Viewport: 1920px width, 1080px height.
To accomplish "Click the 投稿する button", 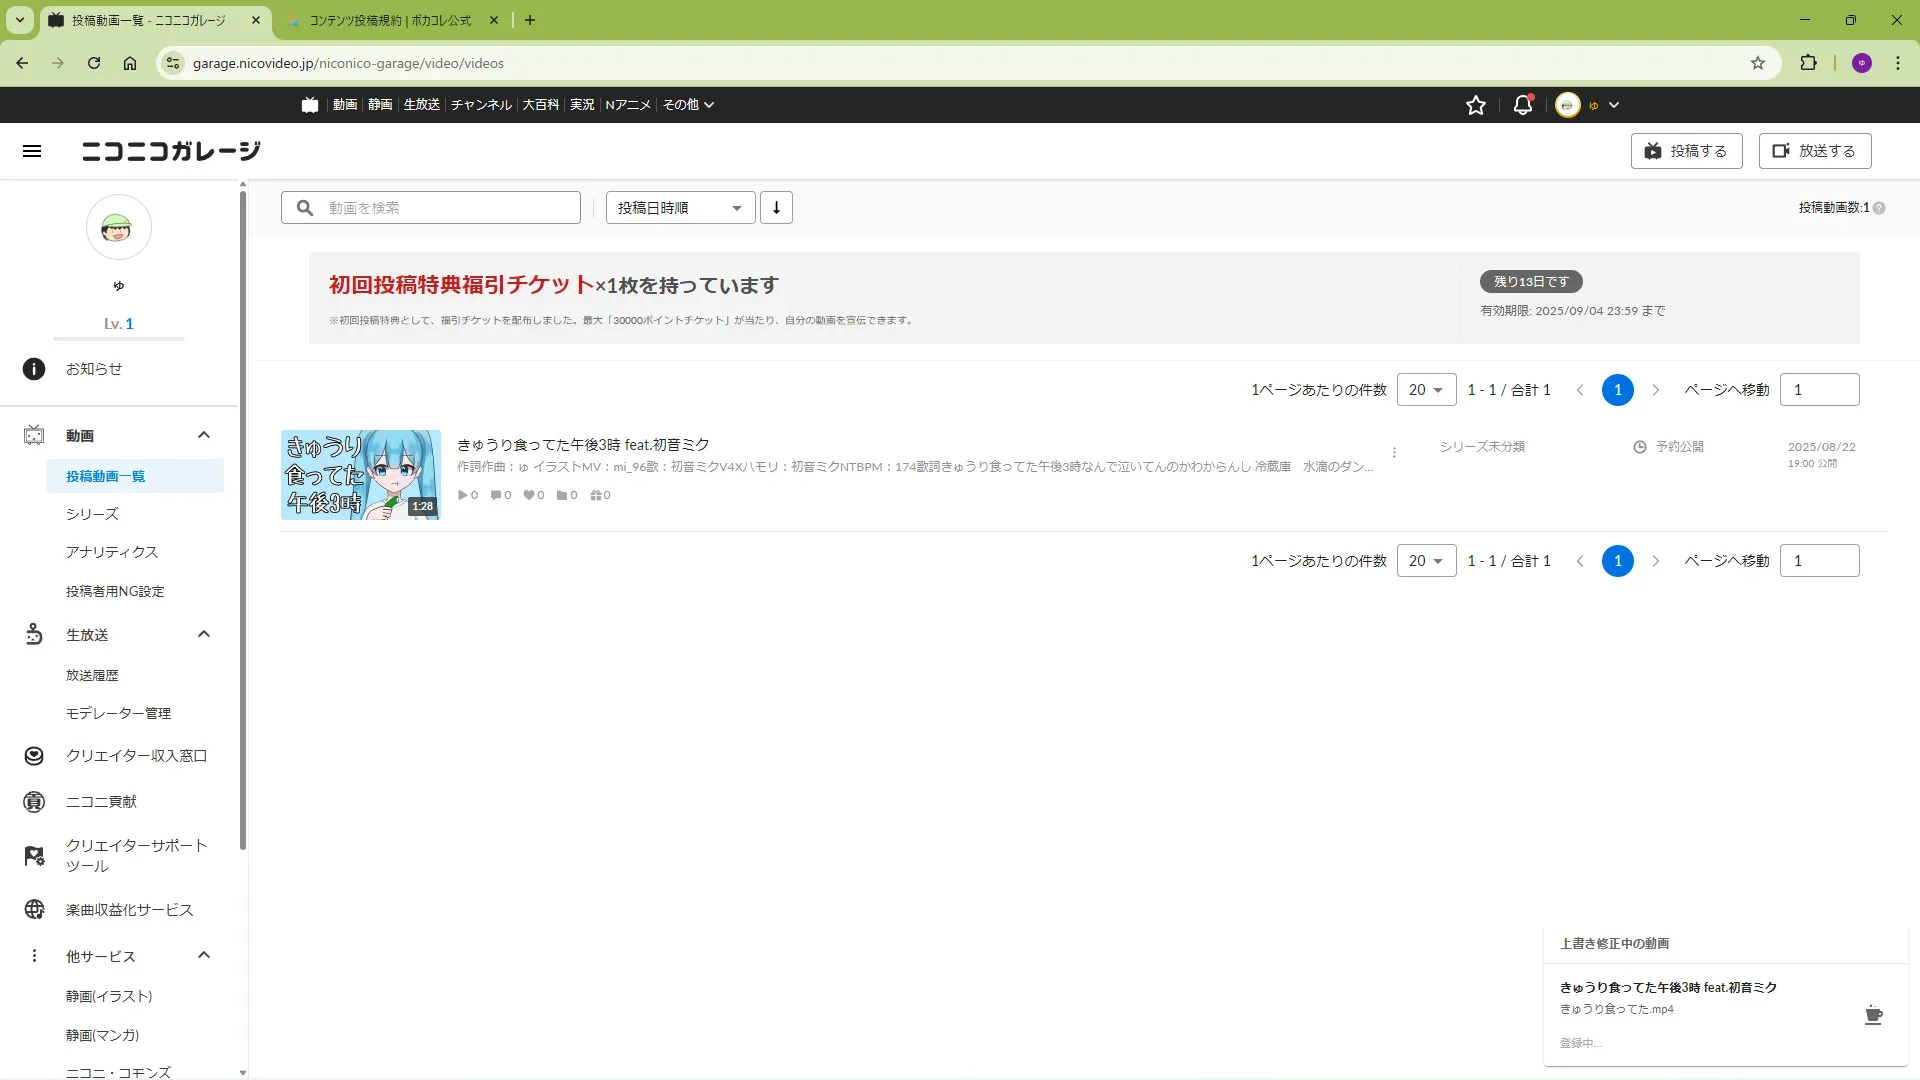I will pos(1686,151).
